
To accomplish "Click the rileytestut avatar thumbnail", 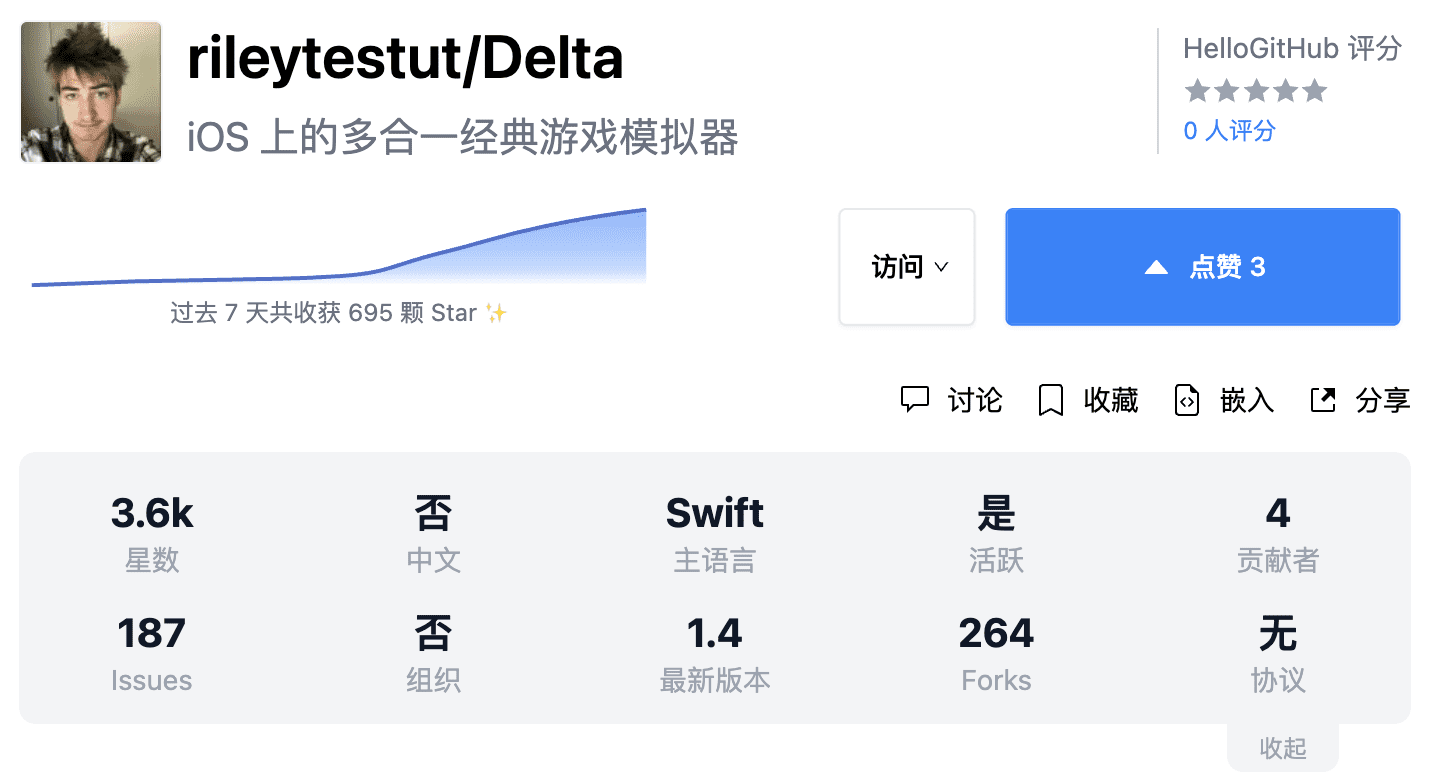I will point(91,92).
